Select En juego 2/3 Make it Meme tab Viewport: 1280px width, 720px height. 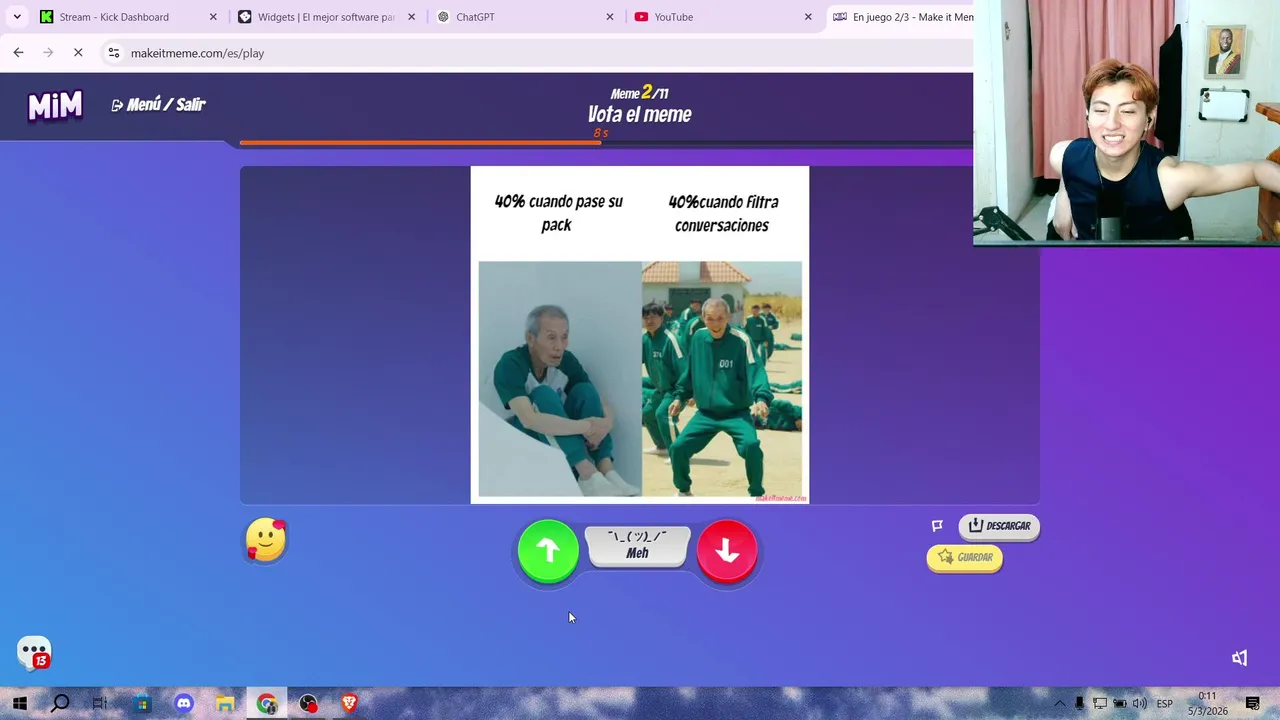[x=900, y=17]
